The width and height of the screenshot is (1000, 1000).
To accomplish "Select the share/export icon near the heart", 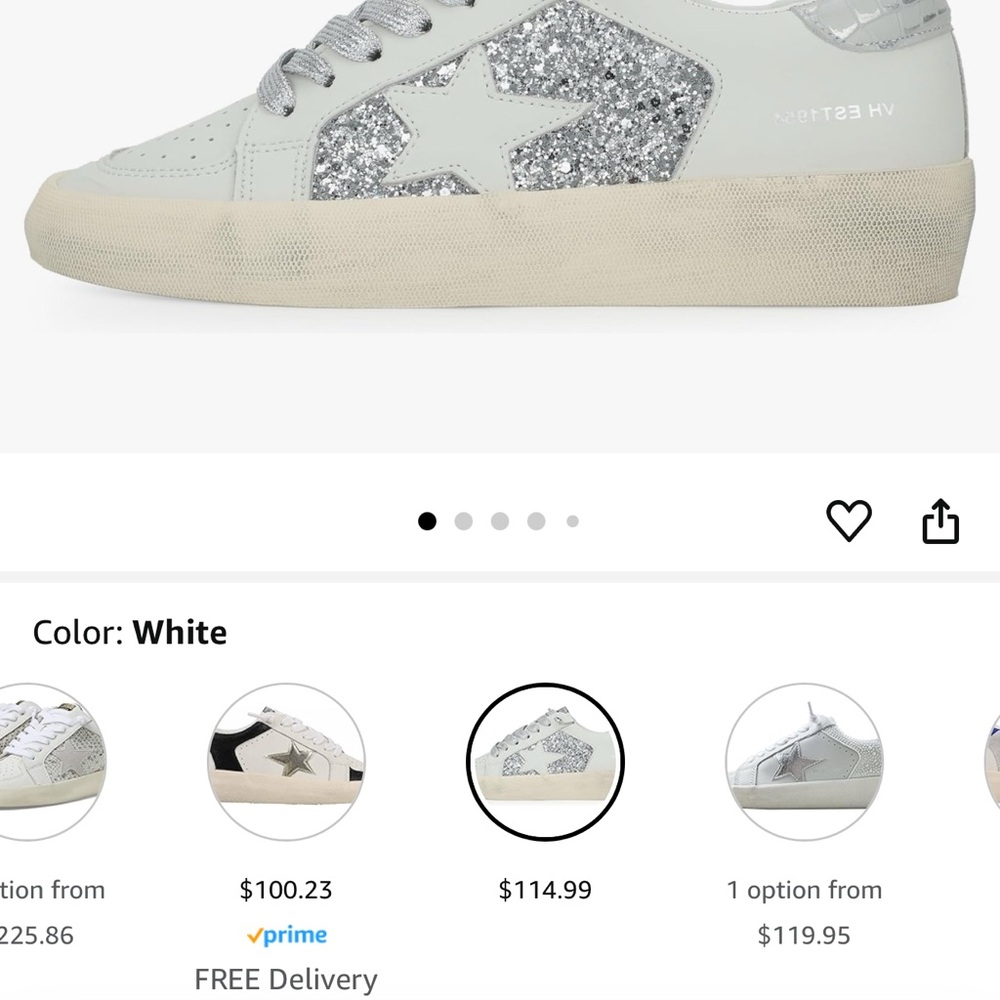I will coord(941,519).
